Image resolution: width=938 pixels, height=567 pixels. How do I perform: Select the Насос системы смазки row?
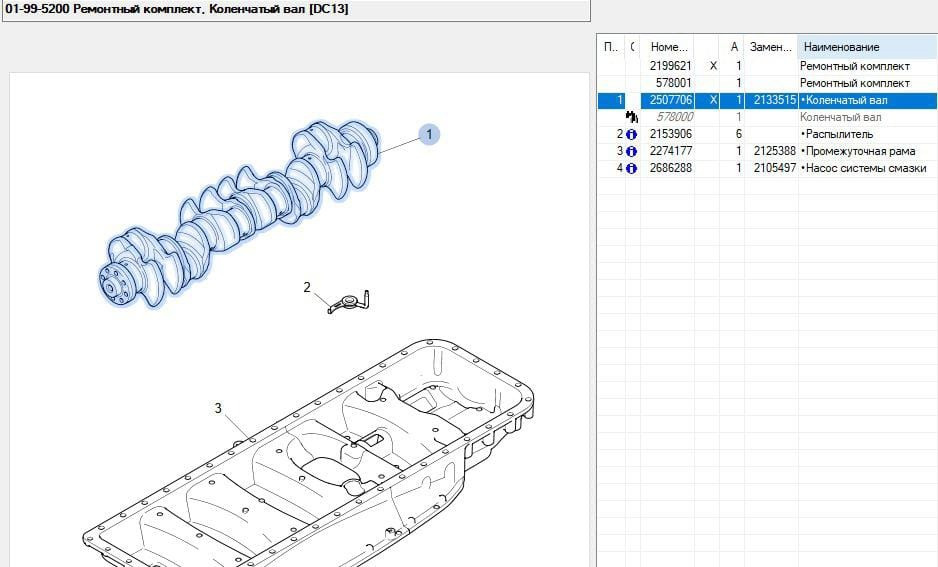coord(864,168)
